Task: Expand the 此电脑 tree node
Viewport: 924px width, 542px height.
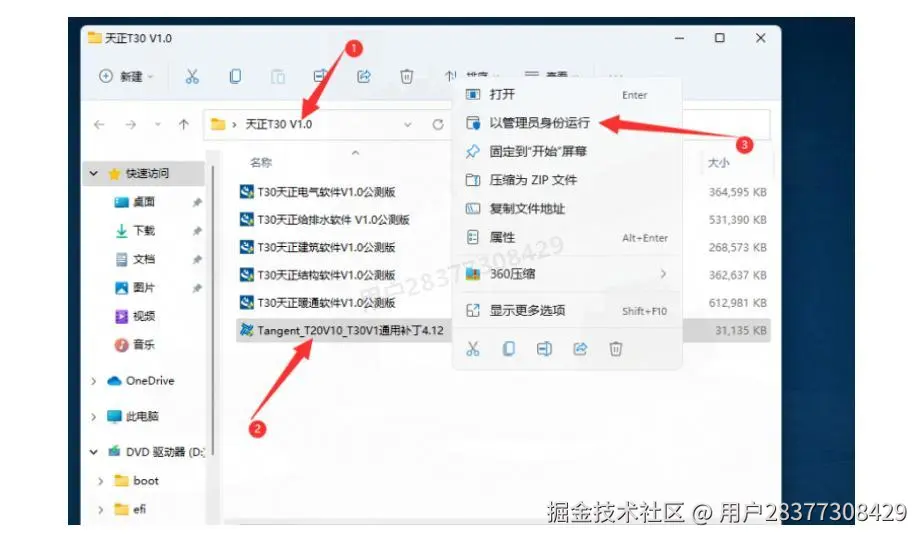Action: pyautogui.click(x=94, y=417)
